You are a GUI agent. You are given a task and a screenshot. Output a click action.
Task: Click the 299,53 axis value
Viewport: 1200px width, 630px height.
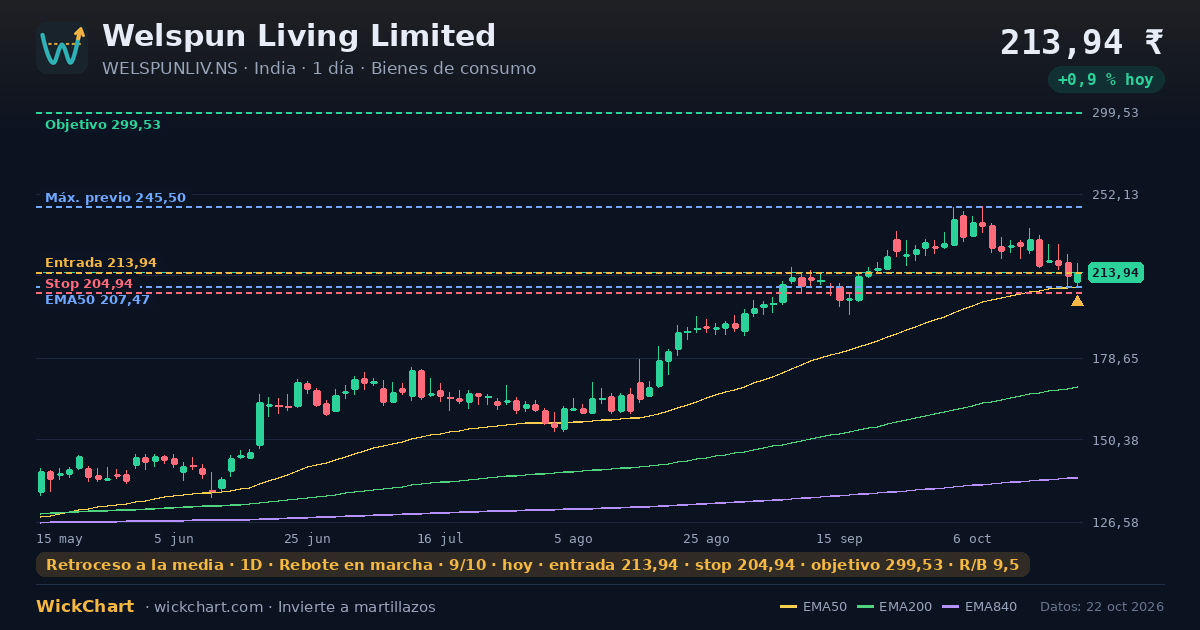(1117, 113)
